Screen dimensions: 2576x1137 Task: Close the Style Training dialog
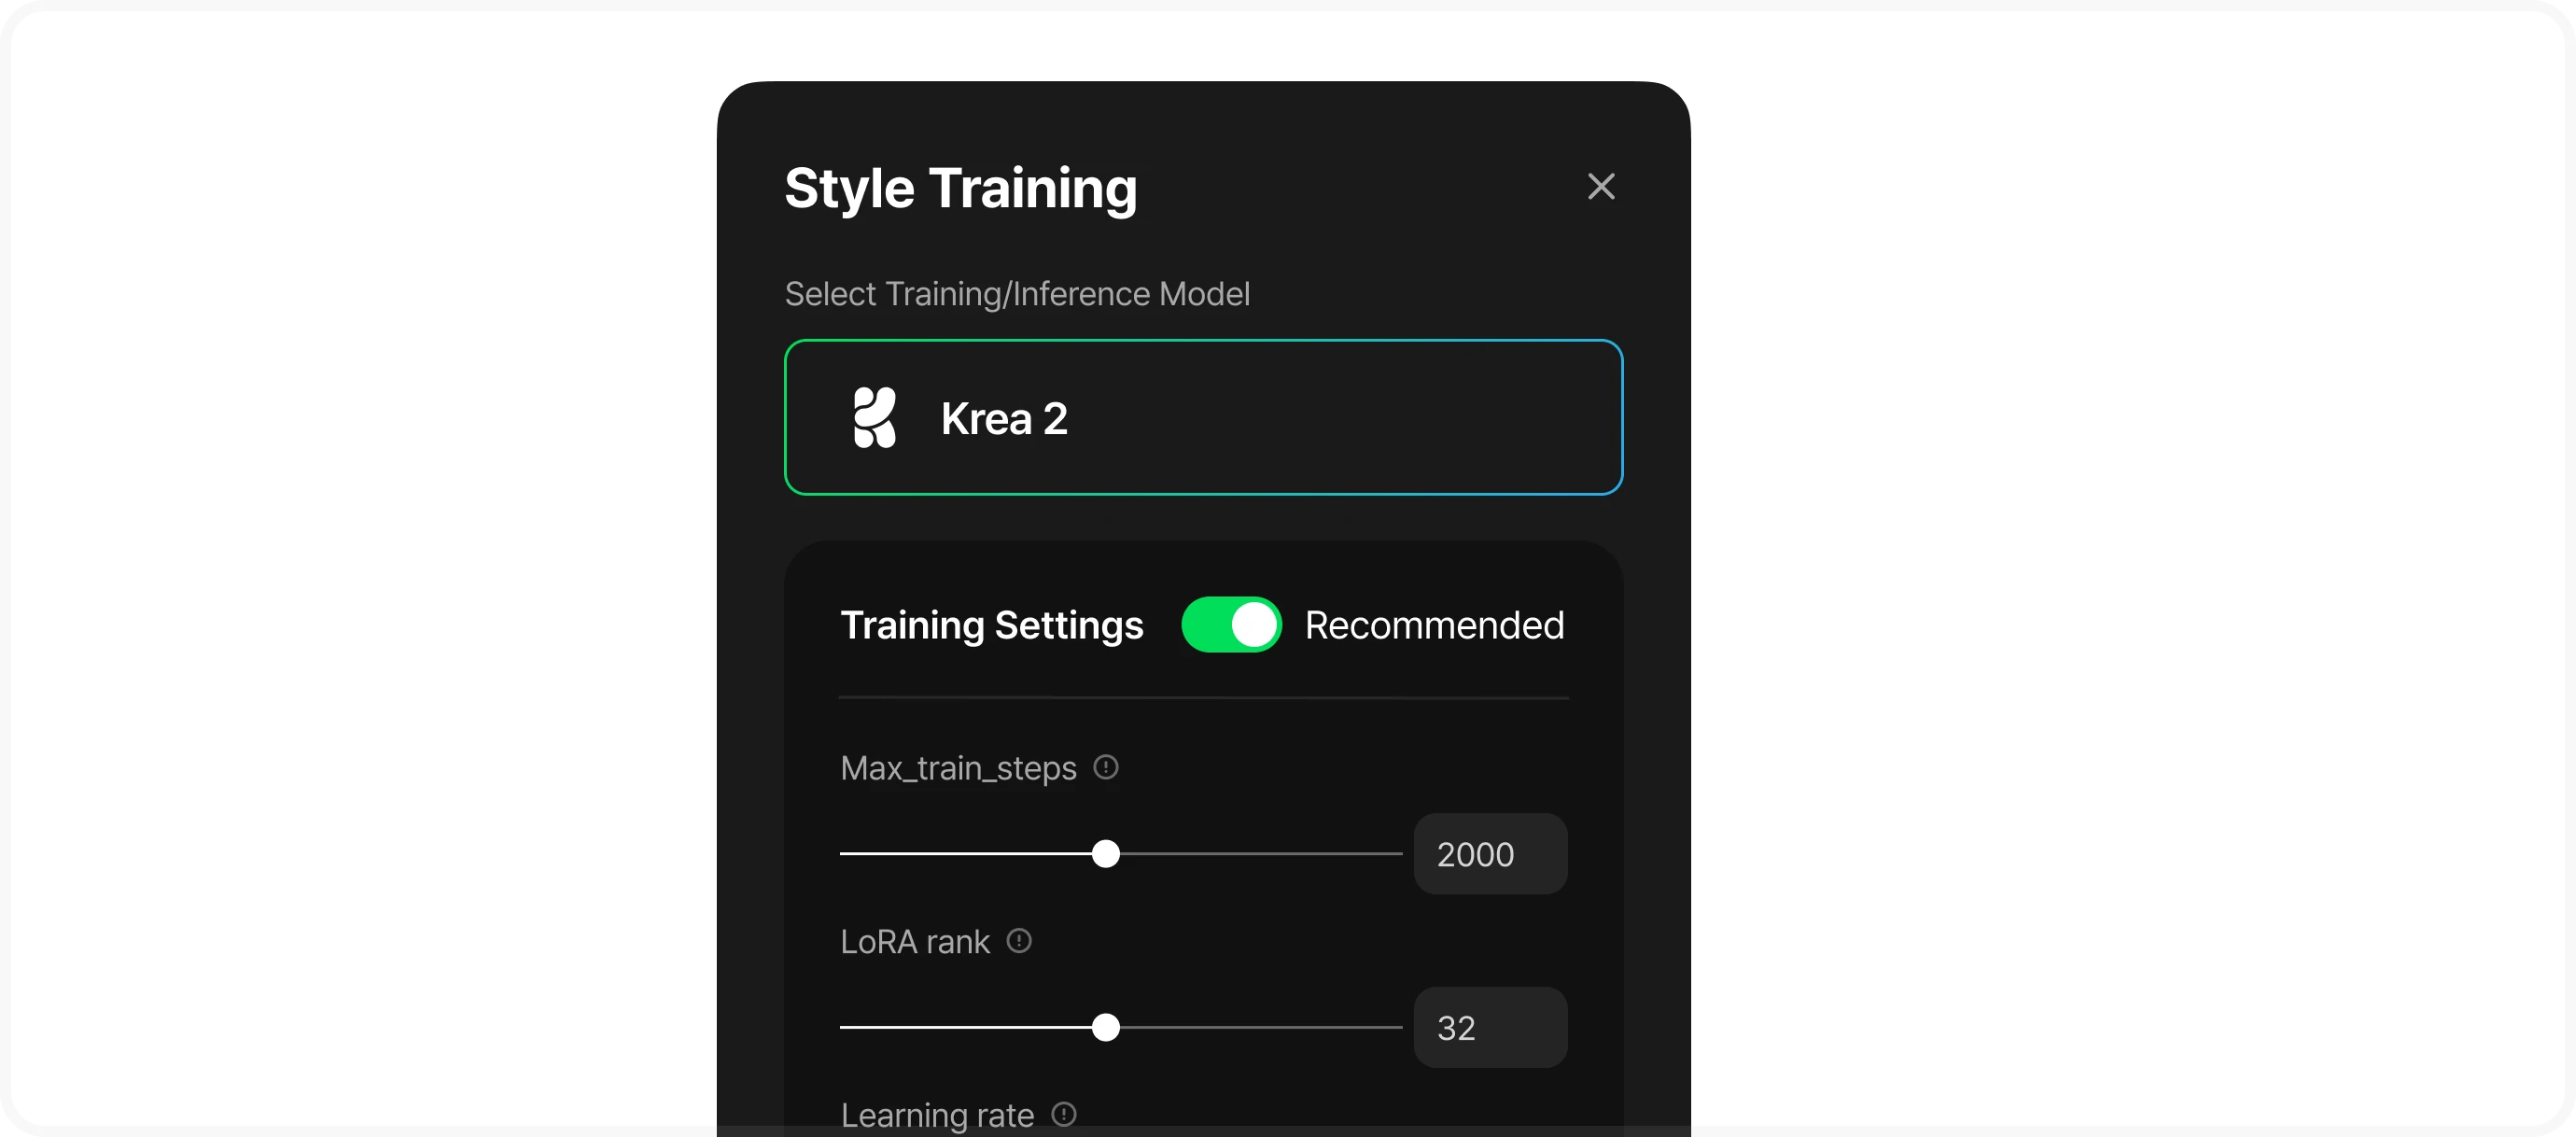(1601, 187)
